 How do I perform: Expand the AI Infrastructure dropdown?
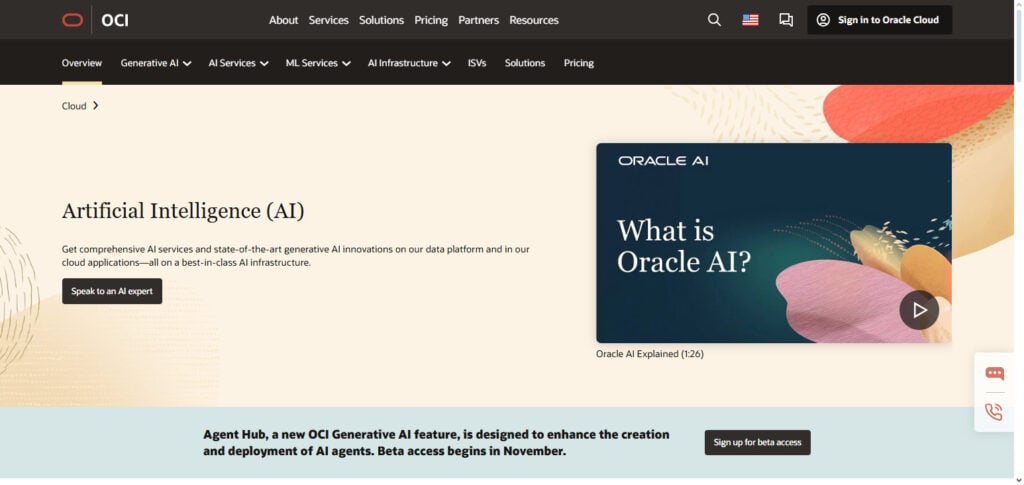409,63
